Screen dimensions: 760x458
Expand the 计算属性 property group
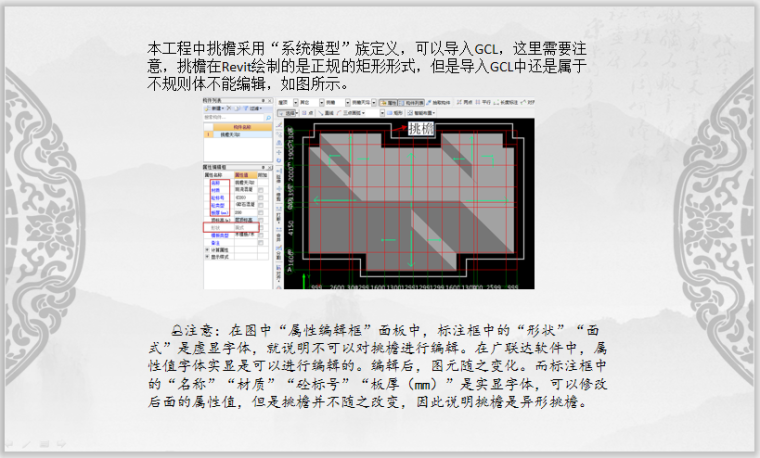pos(207,250)
